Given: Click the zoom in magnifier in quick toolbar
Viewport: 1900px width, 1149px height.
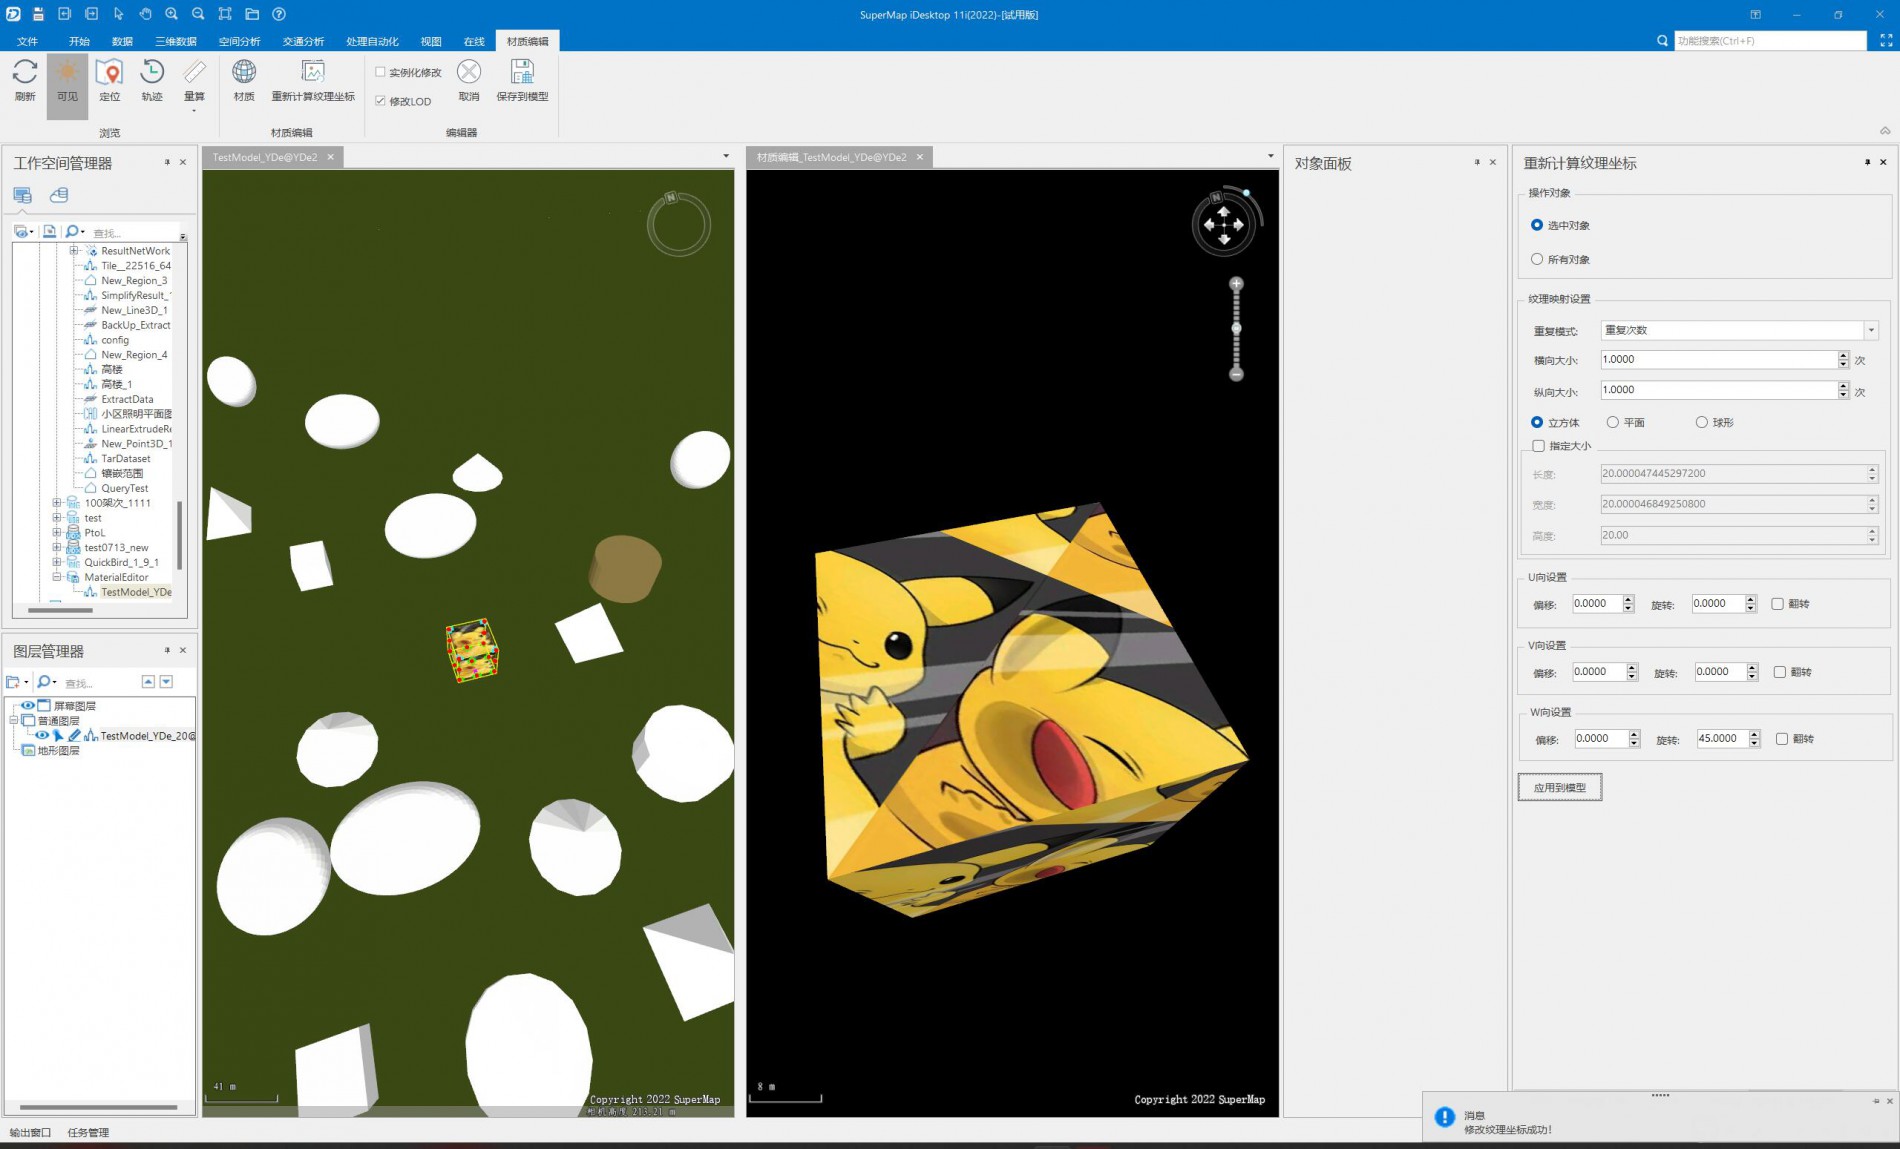Looking at the screenshot, I should (x=172, y=14).
